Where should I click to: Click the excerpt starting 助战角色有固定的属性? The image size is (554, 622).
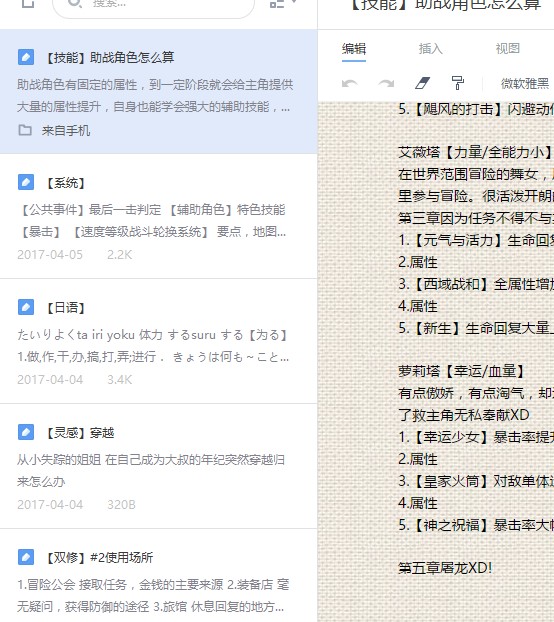[x=155, y=96]
